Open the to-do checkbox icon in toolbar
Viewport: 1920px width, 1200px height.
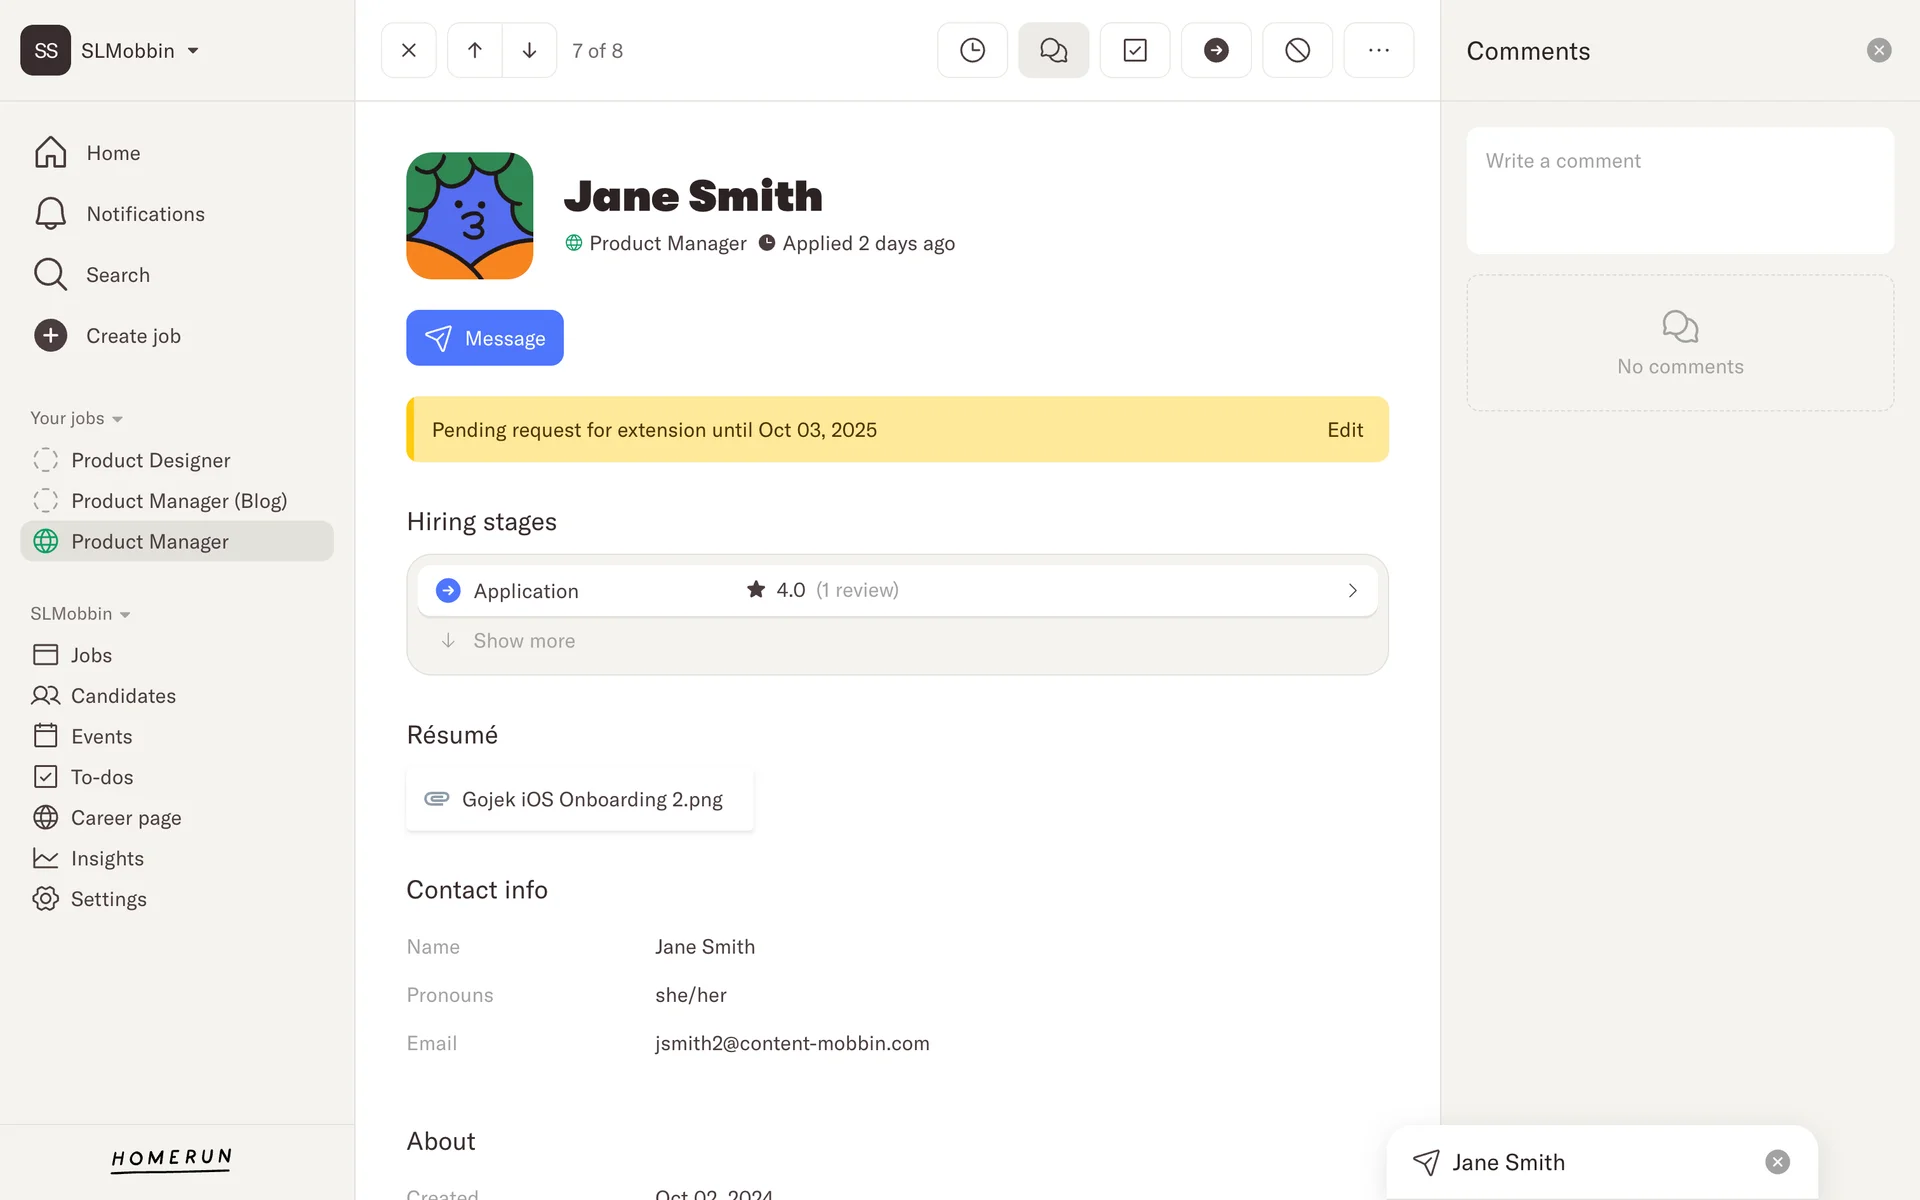[1134, 50]
